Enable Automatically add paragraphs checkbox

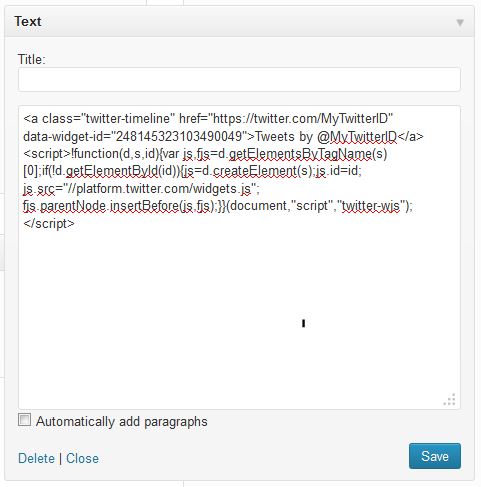[x=24, y=420]
